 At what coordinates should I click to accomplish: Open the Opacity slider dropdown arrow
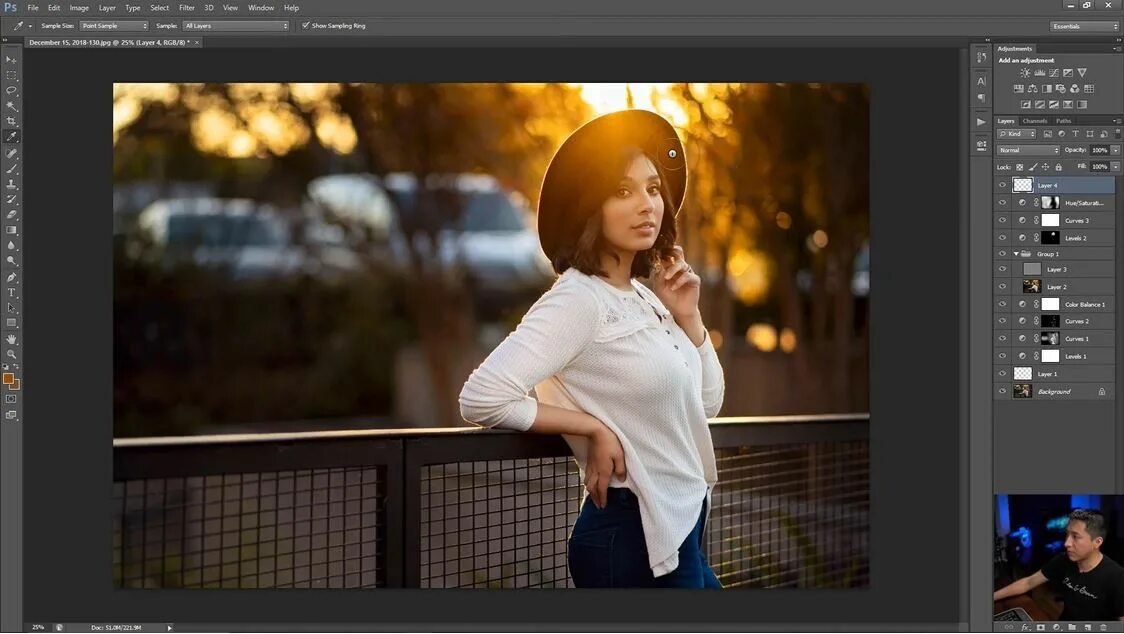(x=1115, y=150)
